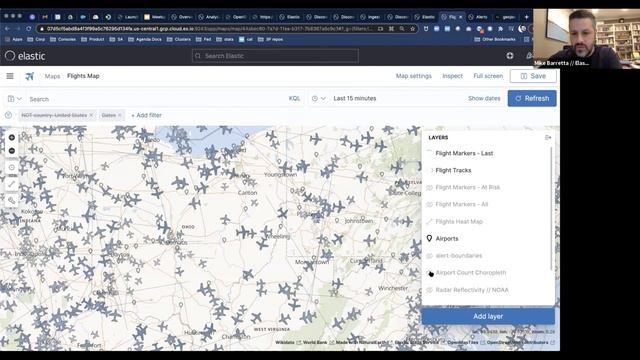Open the Apps bookmark folder
Screen dimensions: 640x360
click(x=14, y=40)
